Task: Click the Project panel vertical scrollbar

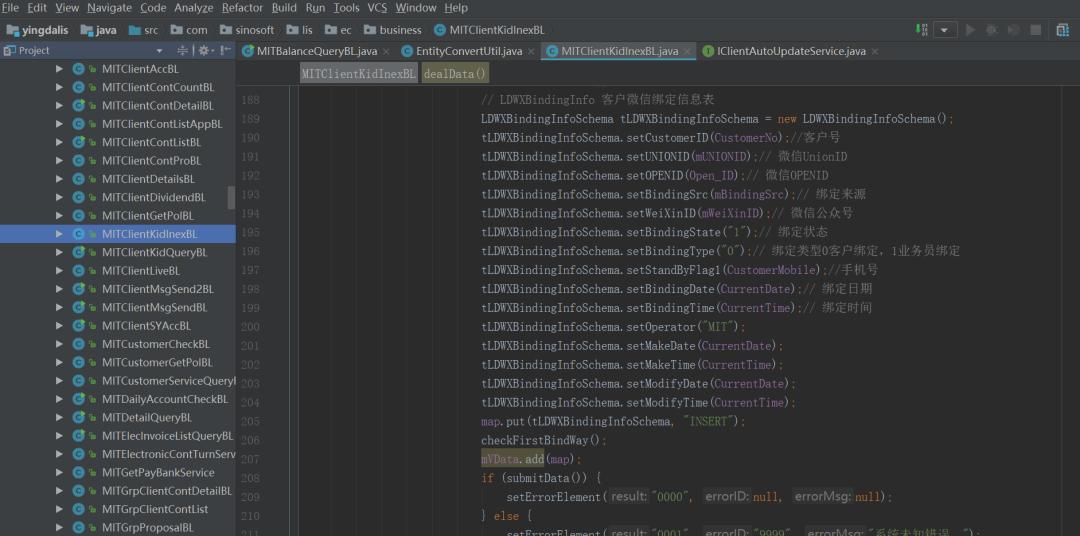Action: coord(232,196)
